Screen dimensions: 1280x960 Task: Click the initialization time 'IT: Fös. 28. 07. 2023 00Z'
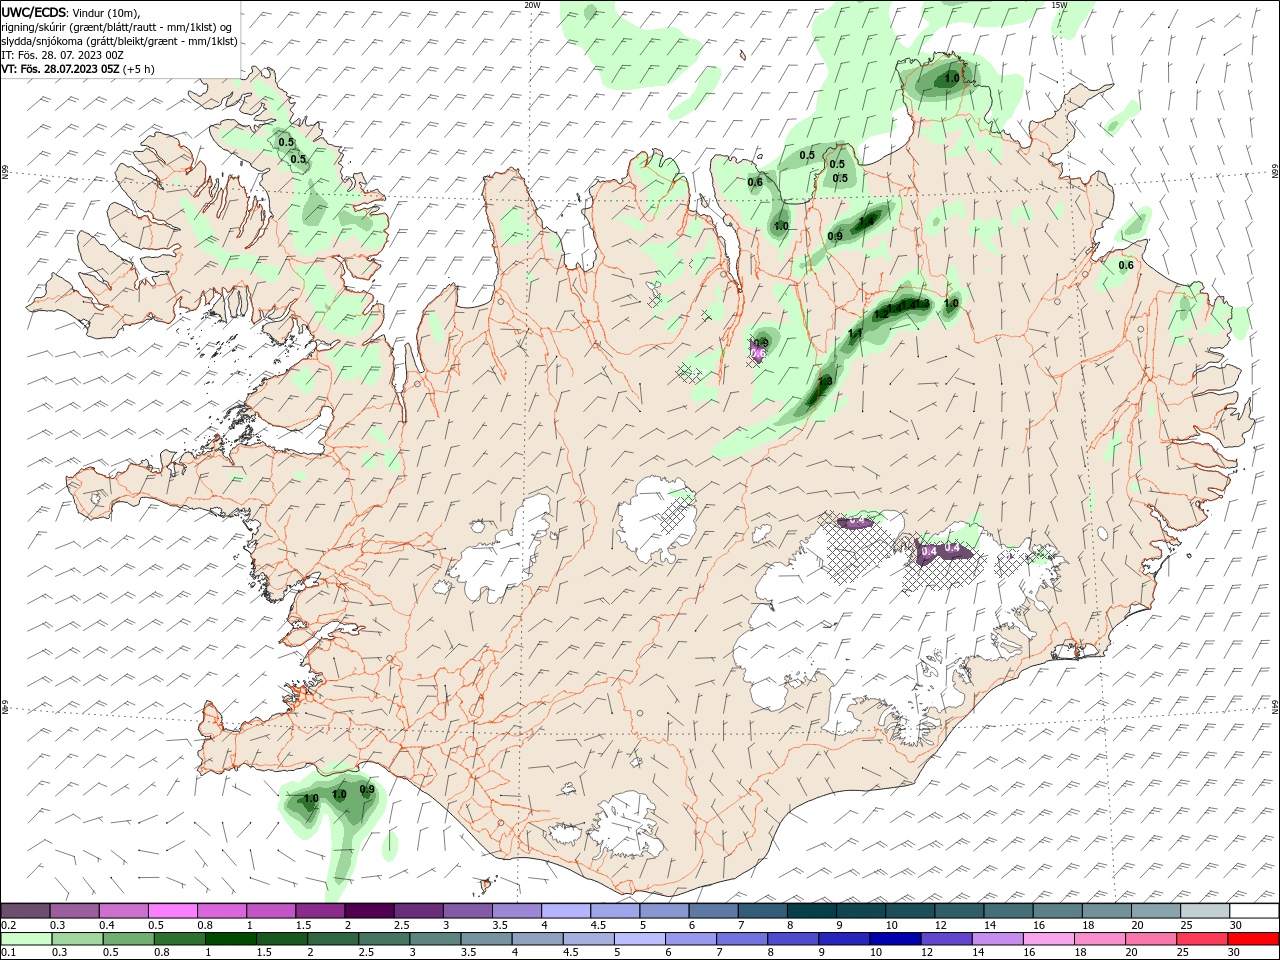pos(62,55)
